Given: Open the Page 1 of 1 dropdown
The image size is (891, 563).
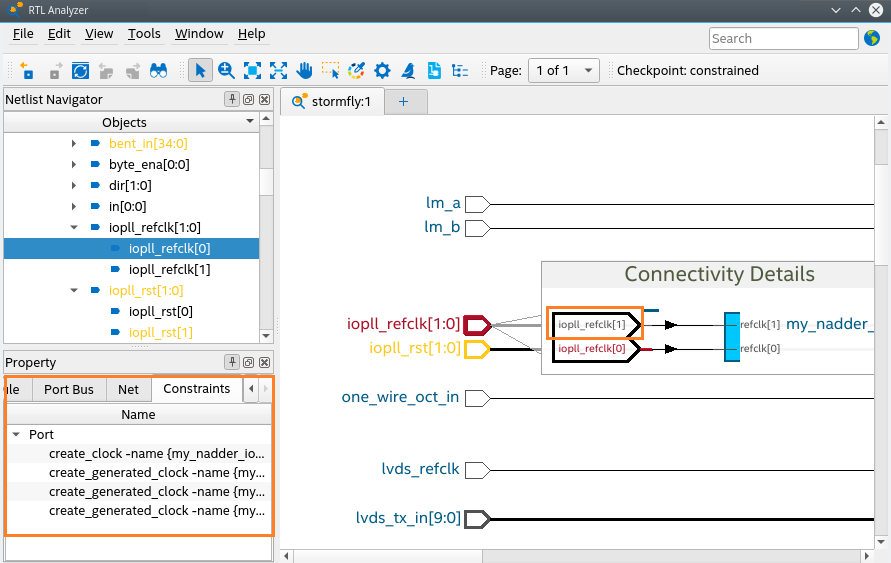Looking at the screenshot, I should pos(563,71).
